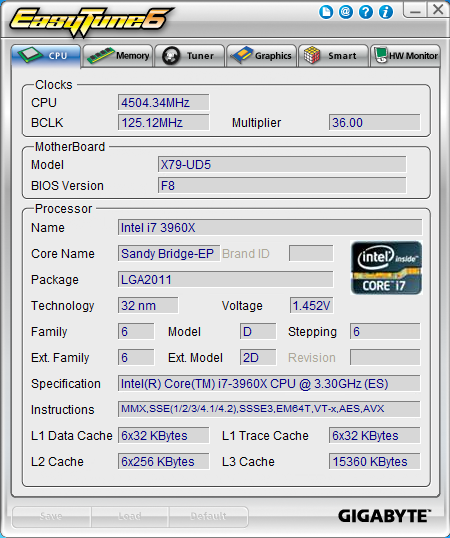Go to the HW Monitor tab
Viewport: 450px width, 538px height.
(405, 56)
